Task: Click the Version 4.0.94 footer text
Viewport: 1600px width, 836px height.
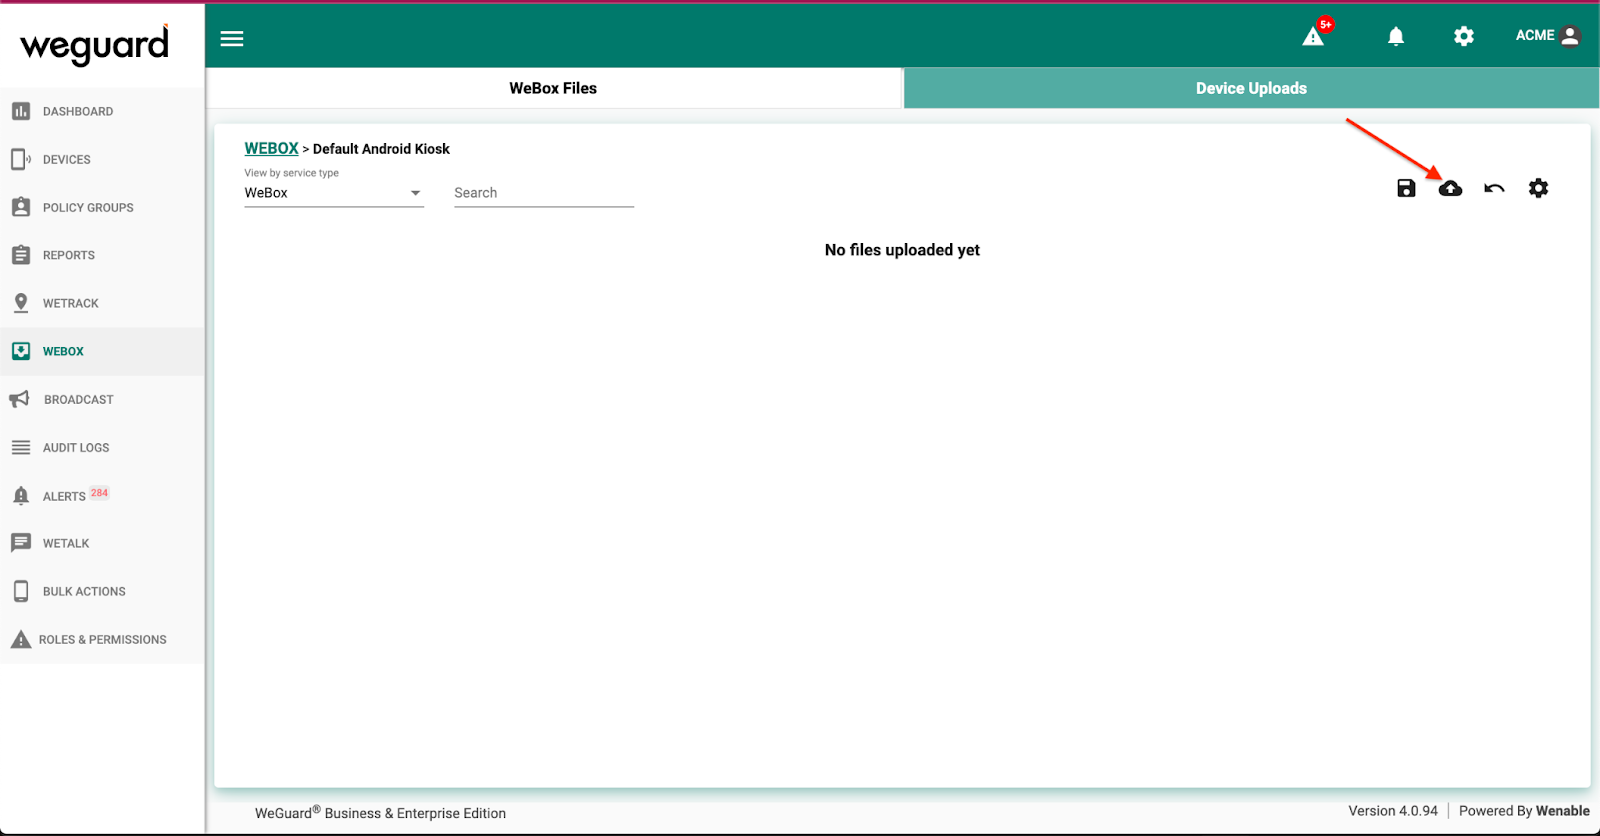Action: (x=1392, y=811)
